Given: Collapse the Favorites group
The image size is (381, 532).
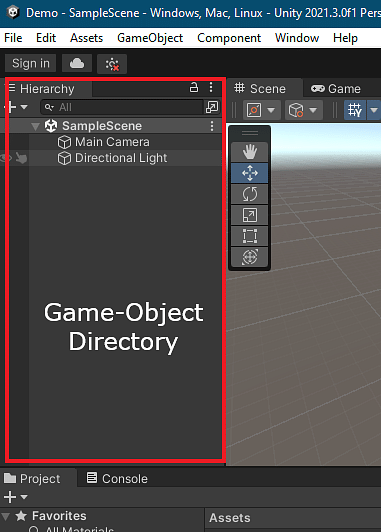Looking at the screenshot, I should [5, 516].
